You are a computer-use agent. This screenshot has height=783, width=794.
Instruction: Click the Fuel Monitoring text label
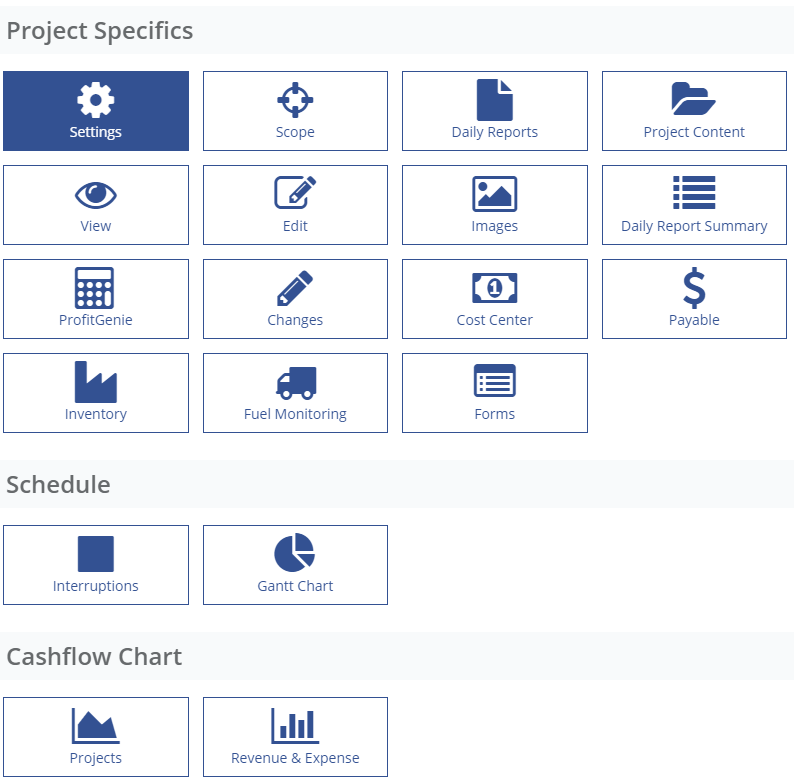(x=295, y=414)
